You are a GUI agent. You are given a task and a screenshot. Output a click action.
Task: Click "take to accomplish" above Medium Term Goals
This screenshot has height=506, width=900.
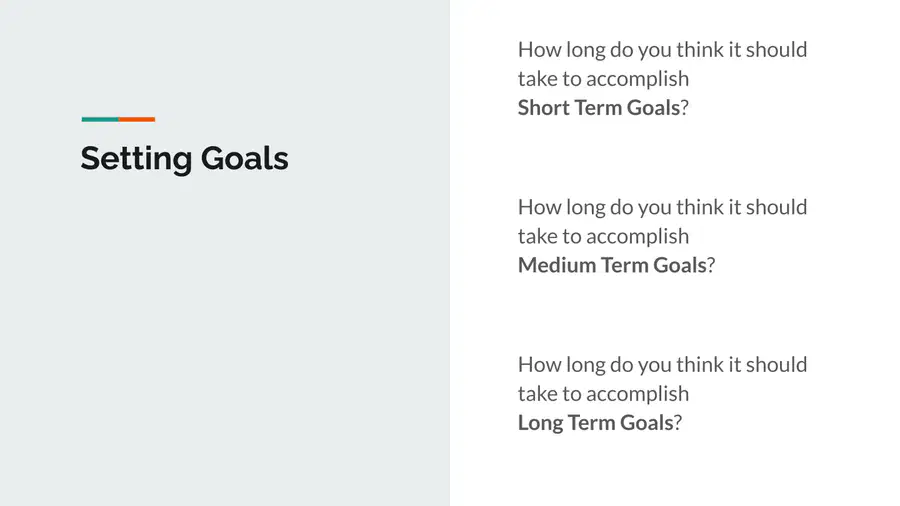pyautogui.click(x=603, y=237)
